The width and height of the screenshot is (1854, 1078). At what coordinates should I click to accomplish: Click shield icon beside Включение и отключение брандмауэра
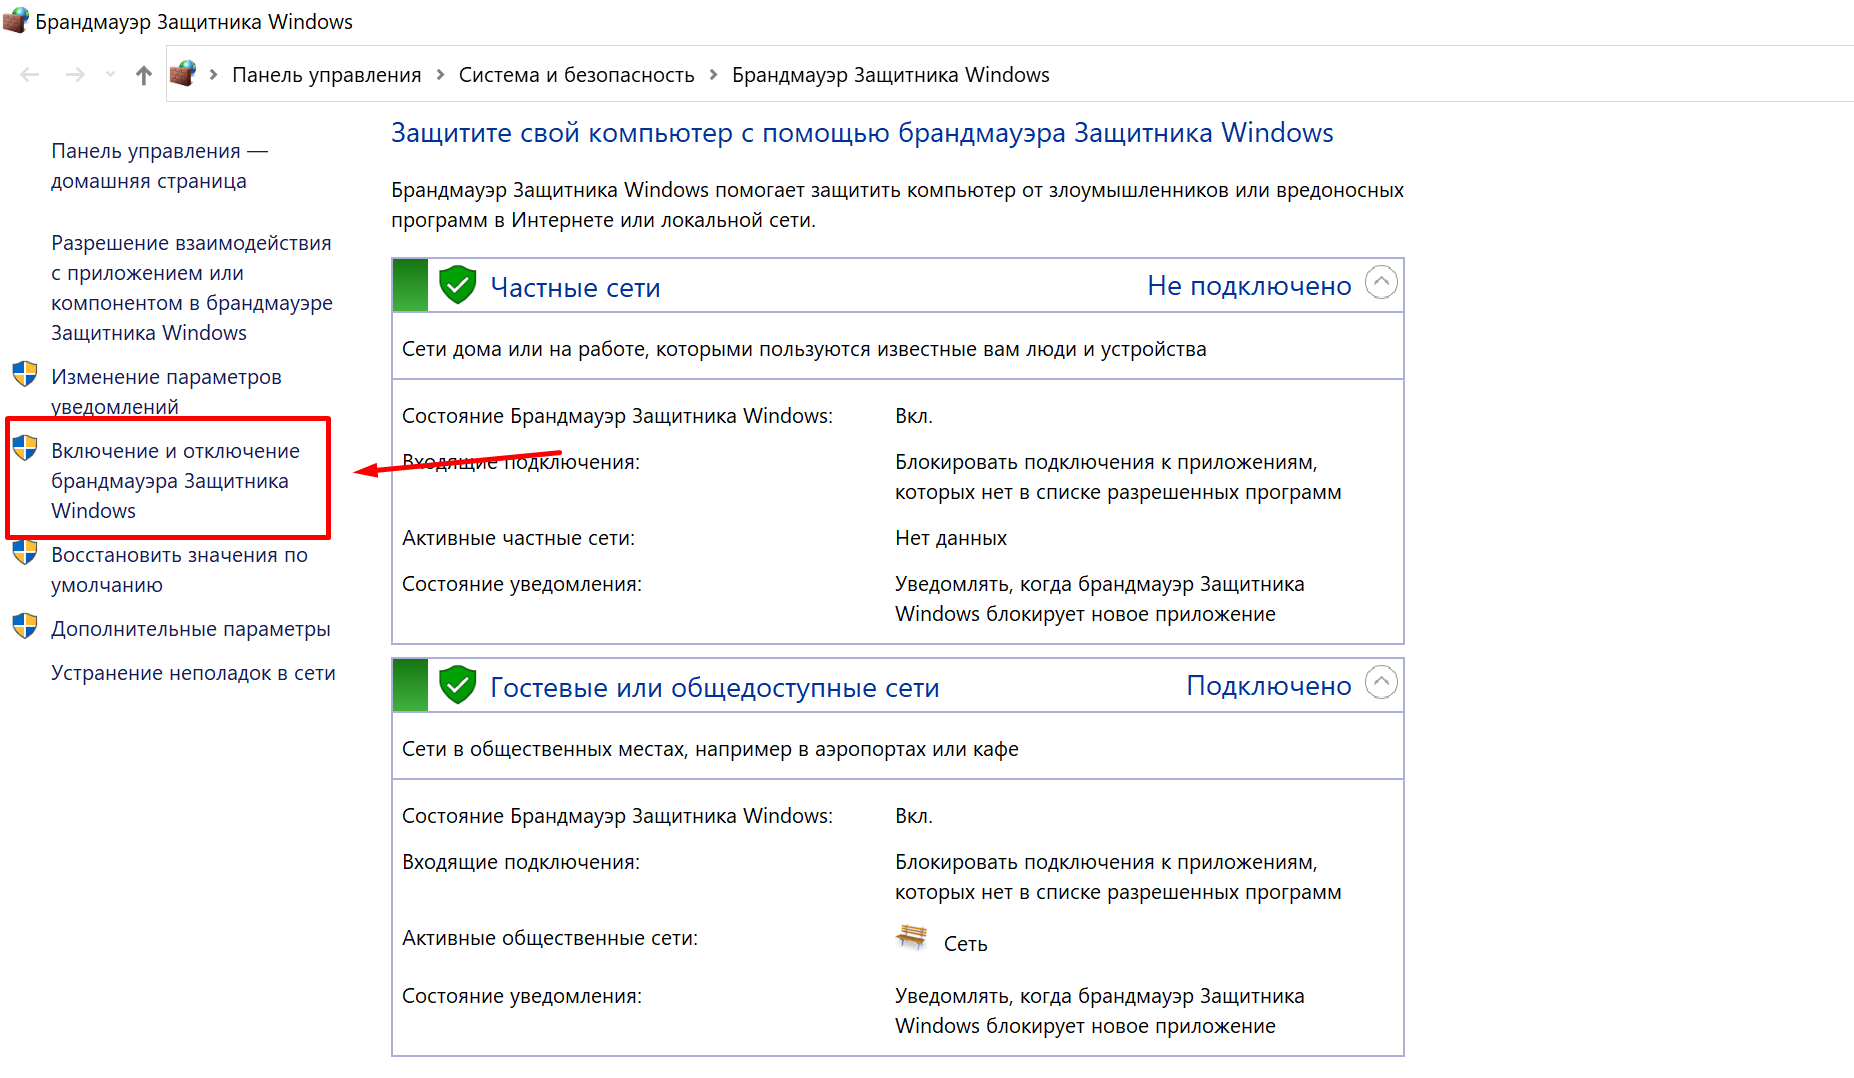pos(25,448)
